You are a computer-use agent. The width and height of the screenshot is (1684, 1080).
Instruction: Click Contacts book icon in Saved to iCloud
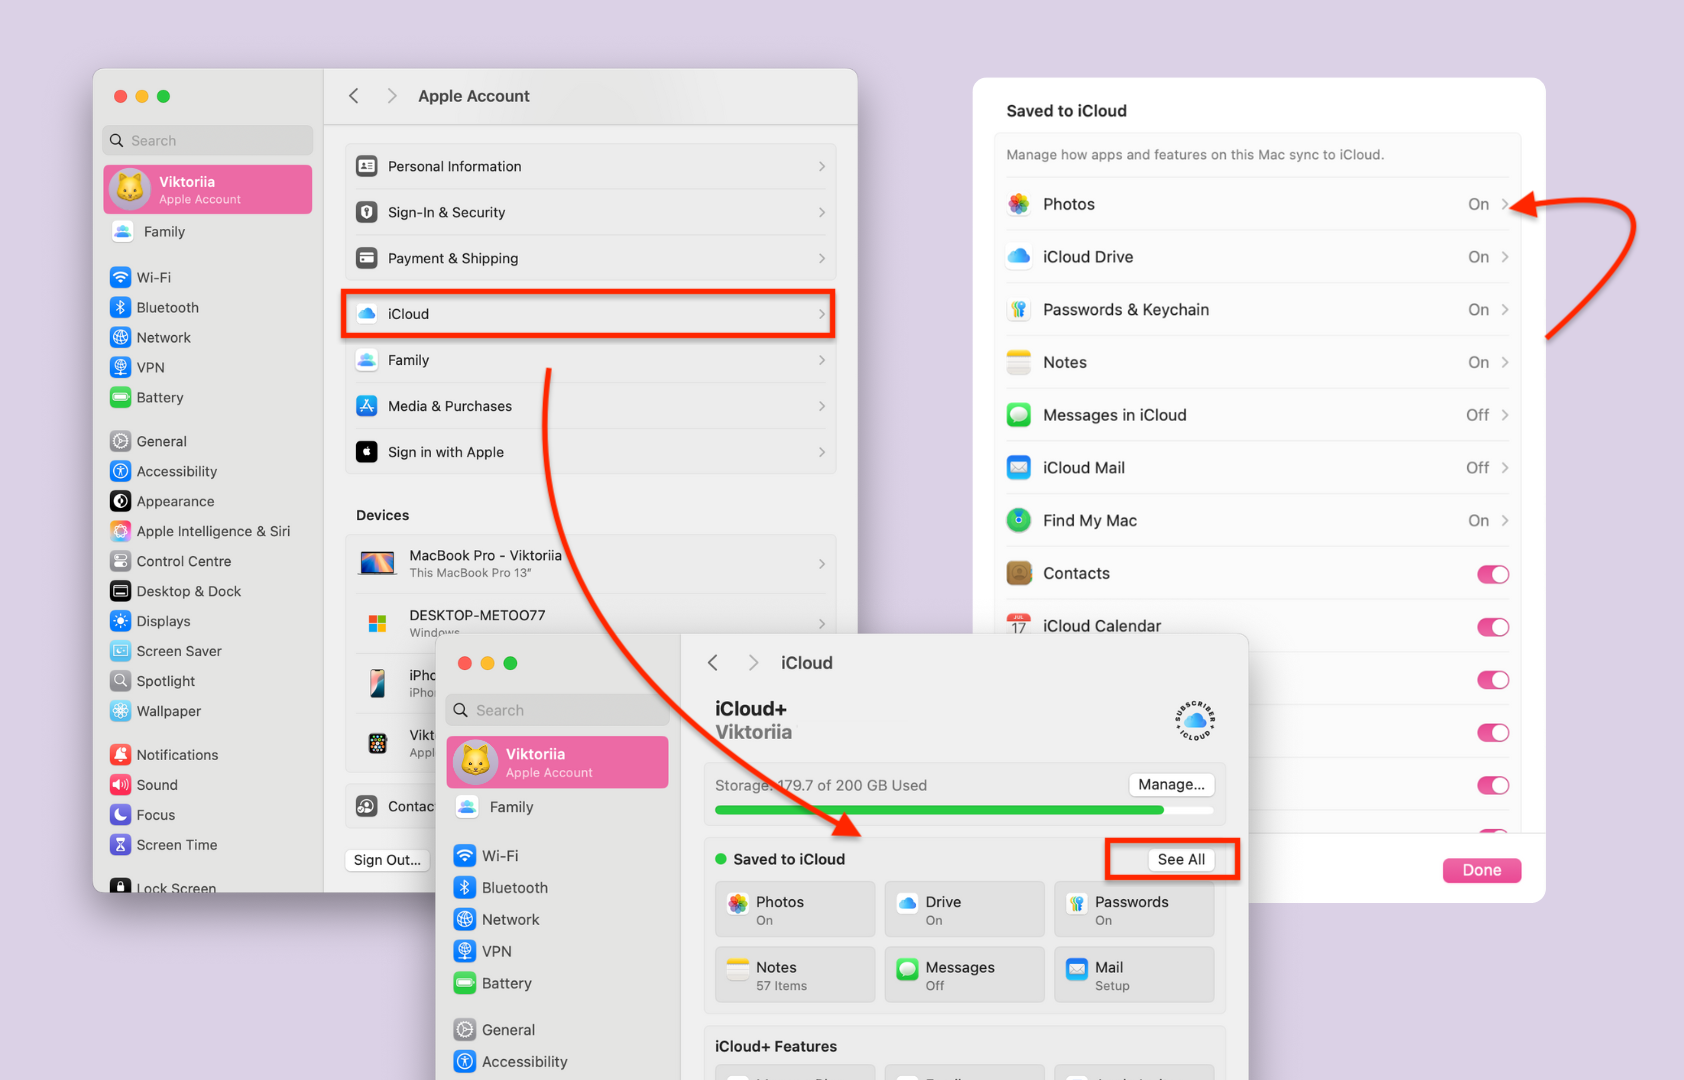tap(1019, 573)
